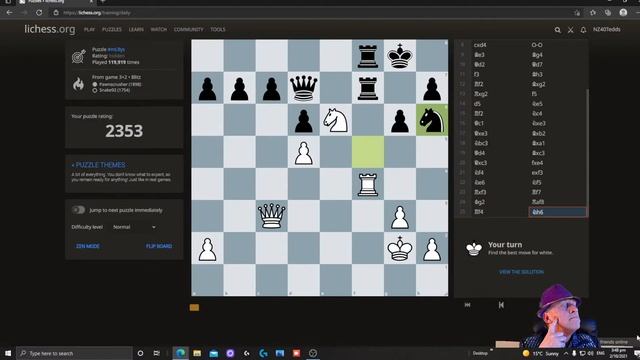The image size is (640, 360).
Task: Open the notifications bell
Action: 583,30
